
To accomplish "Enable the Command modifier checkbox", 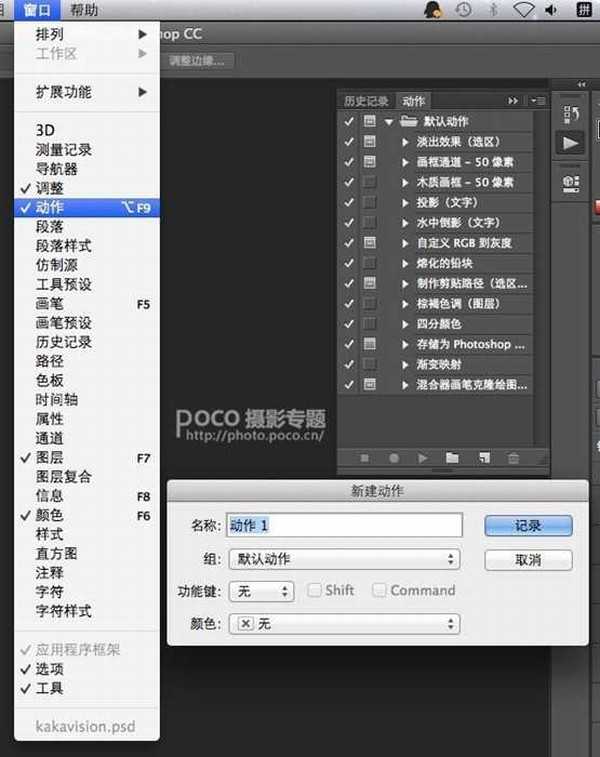I will coord(379,590).
